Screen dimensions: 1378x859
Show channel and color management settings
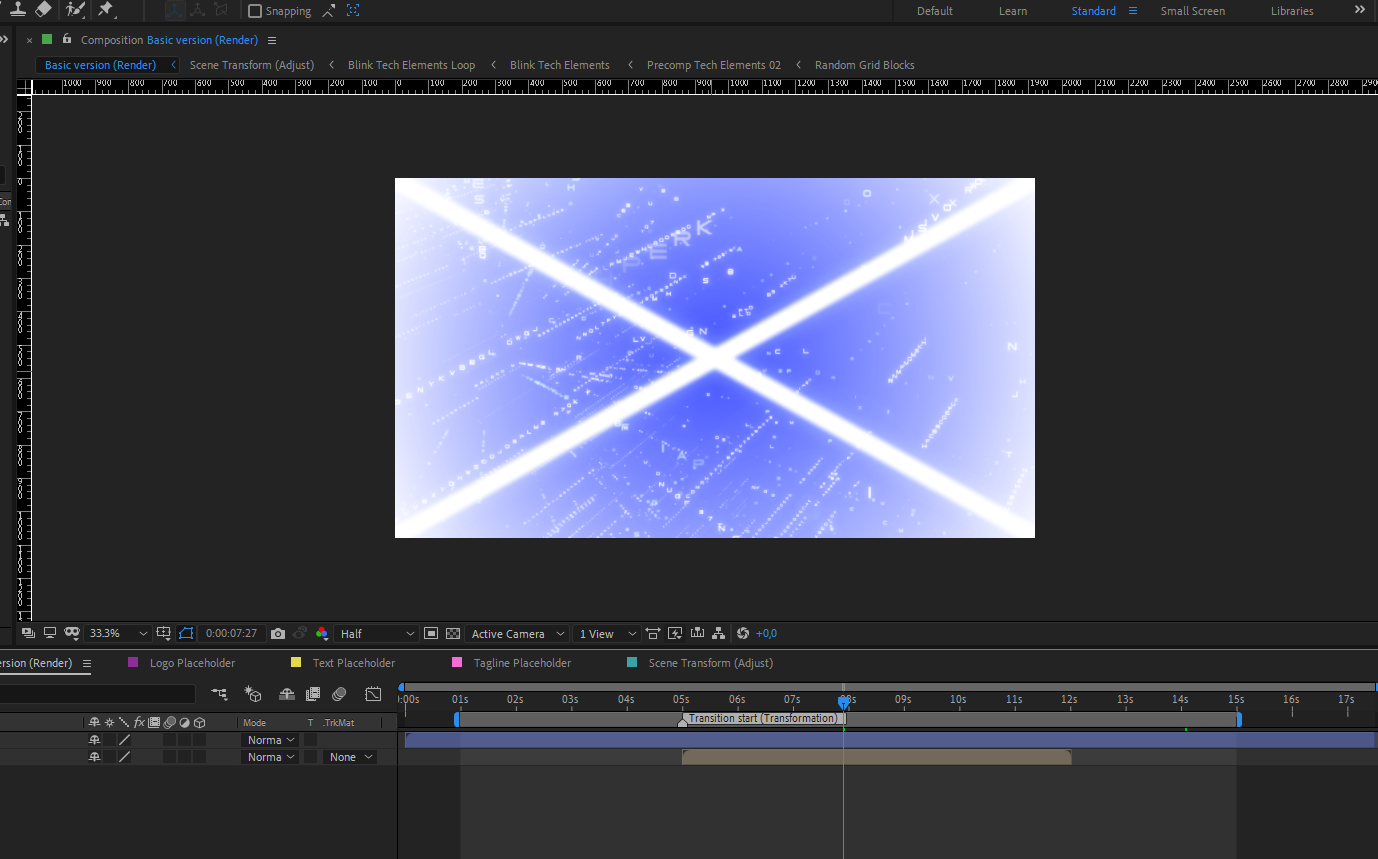pos(322,633)
